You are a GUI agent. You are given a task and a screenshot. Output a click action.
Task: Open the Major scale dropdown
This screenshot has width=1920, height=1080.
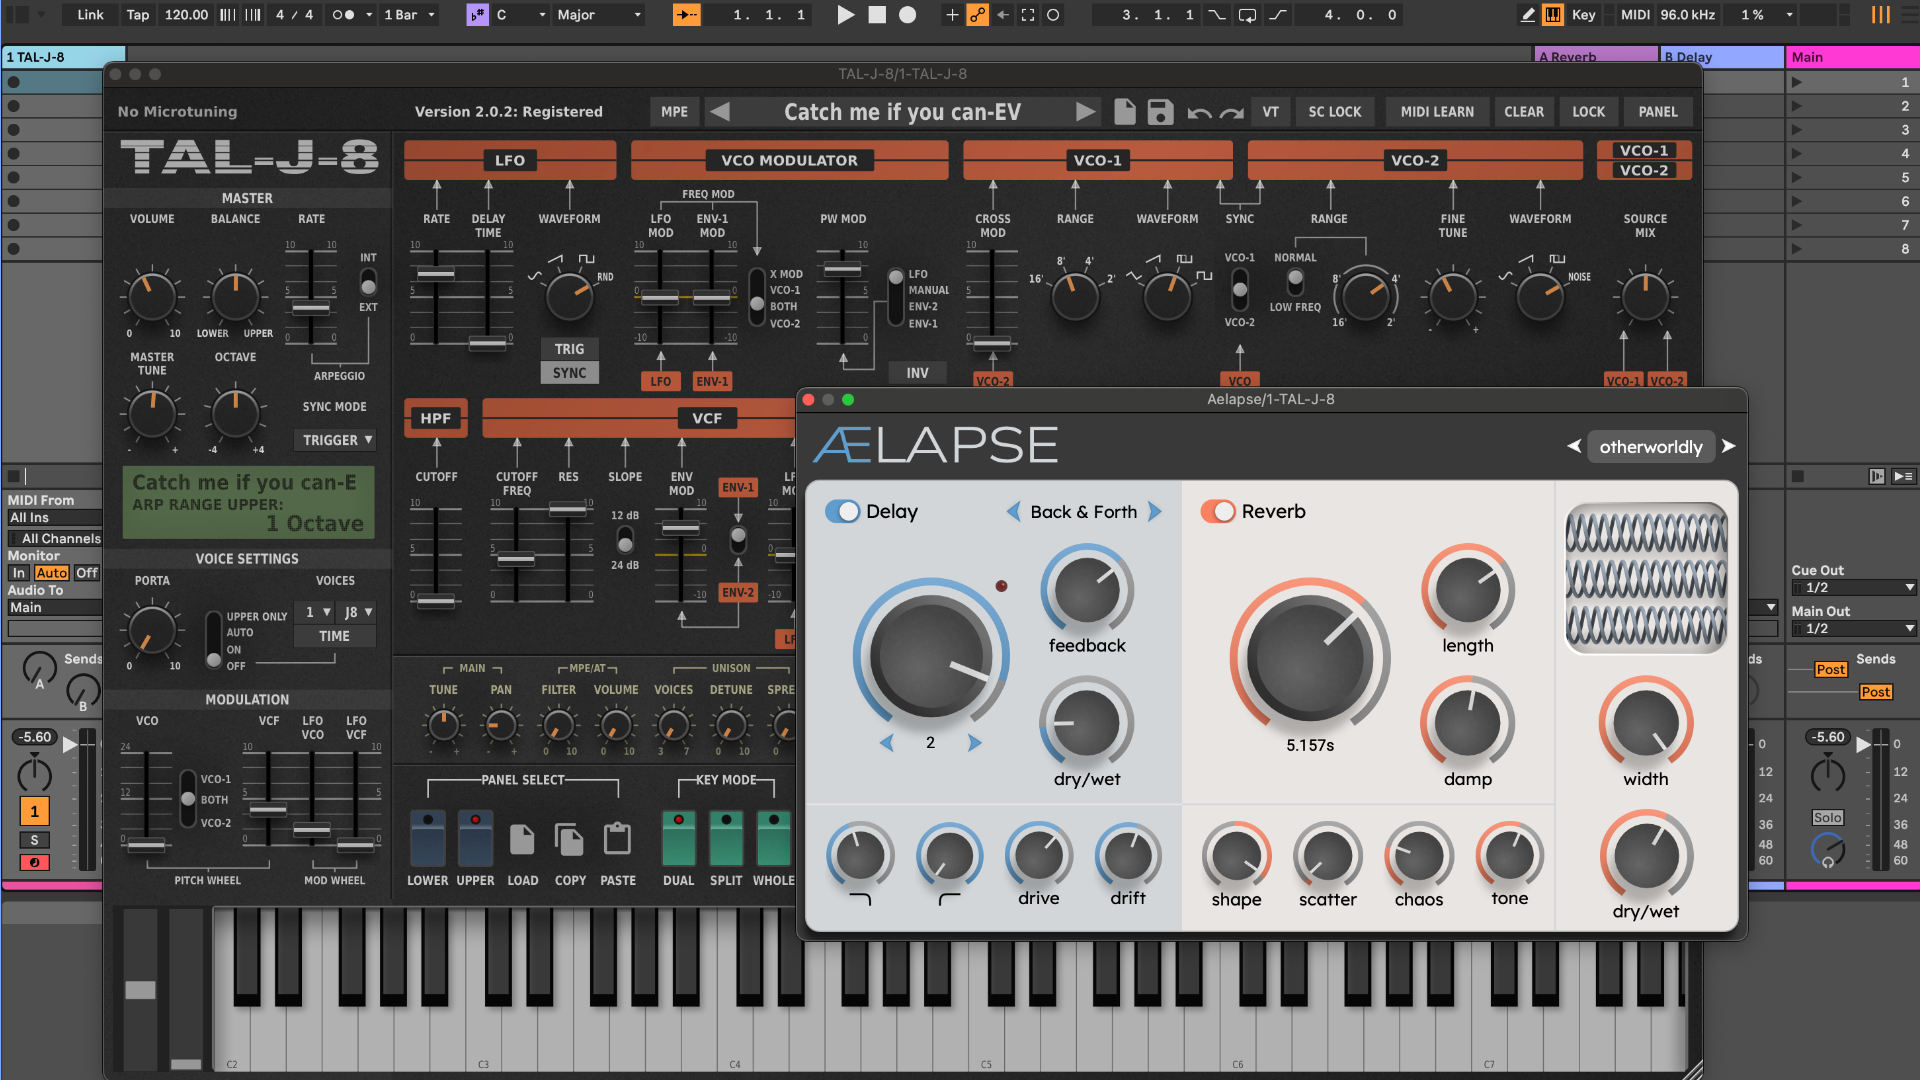pos(599,15)
